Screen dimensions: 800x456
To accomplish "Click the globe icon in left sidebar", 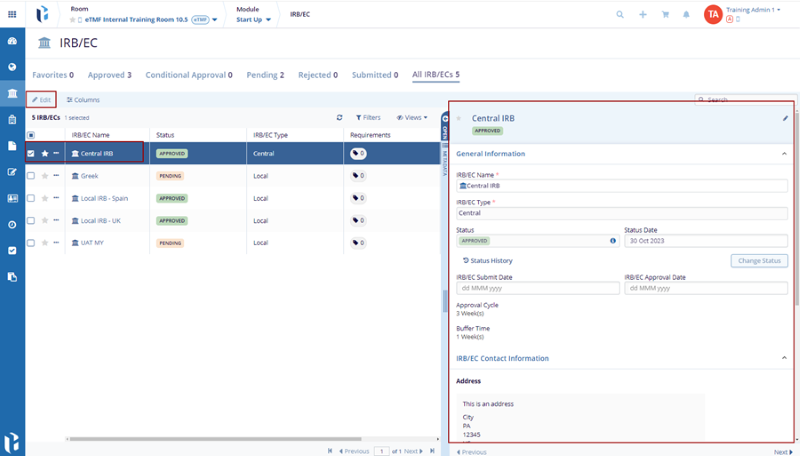I will tap(12, 67).
